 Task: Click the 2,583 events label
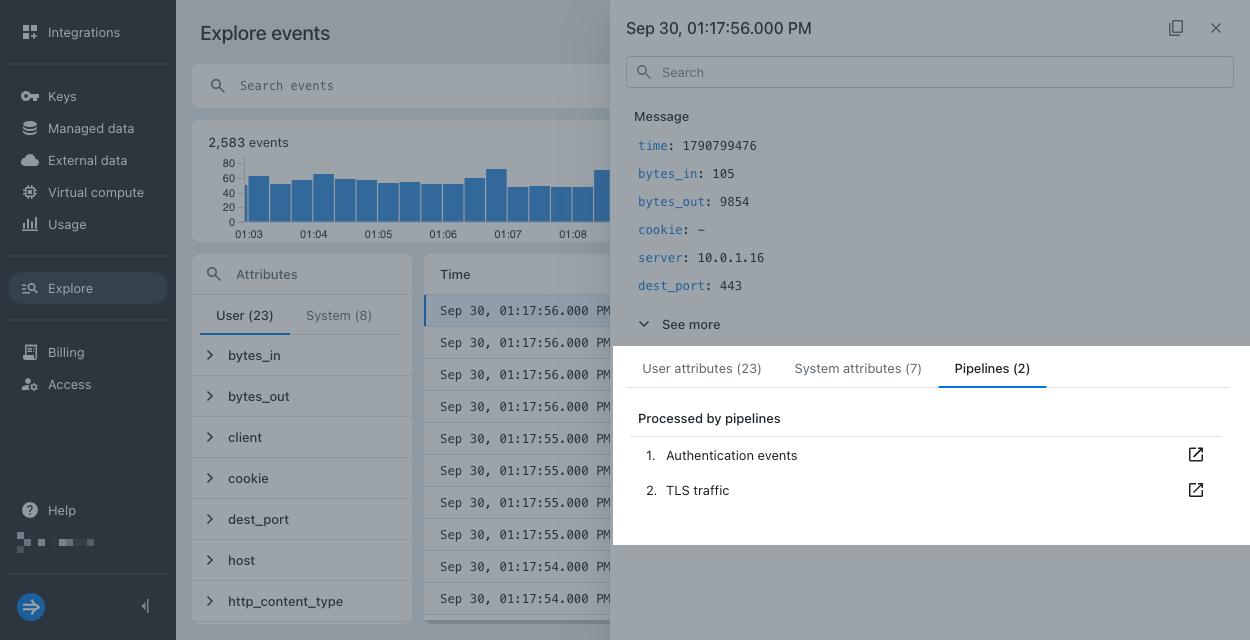pyautogui.click(x=248, y=143)
